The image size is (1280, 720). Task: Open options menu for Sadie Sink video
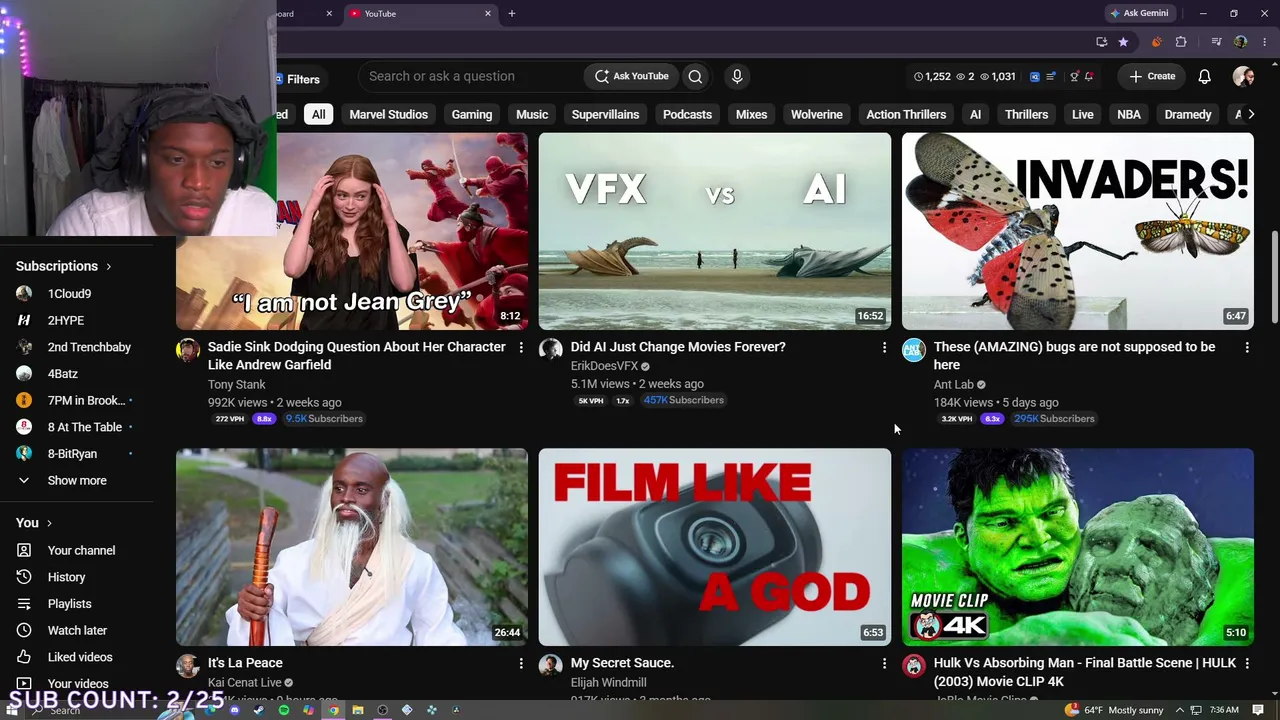(x=521, y=347)
